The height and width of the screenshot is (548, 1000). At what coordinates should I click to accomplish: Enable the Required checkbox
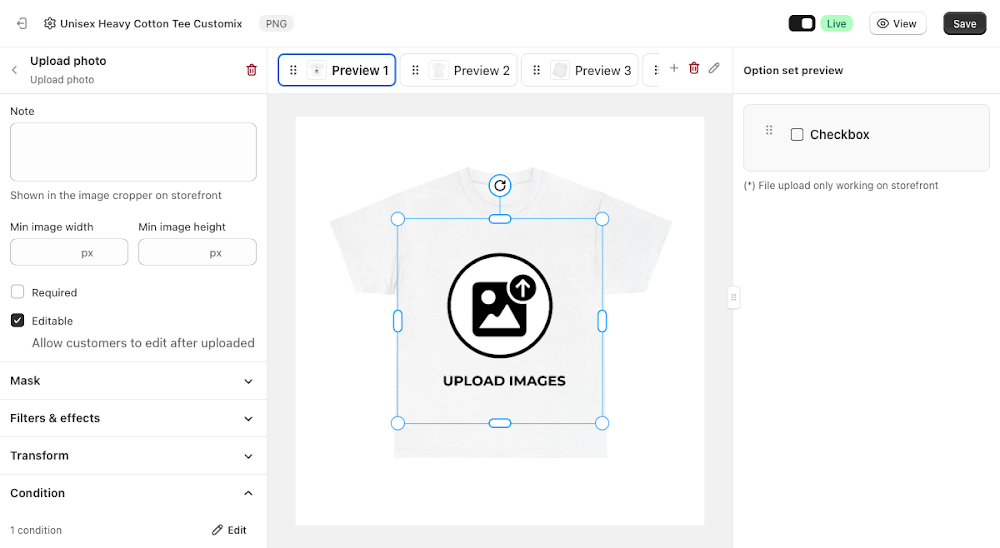17,292
